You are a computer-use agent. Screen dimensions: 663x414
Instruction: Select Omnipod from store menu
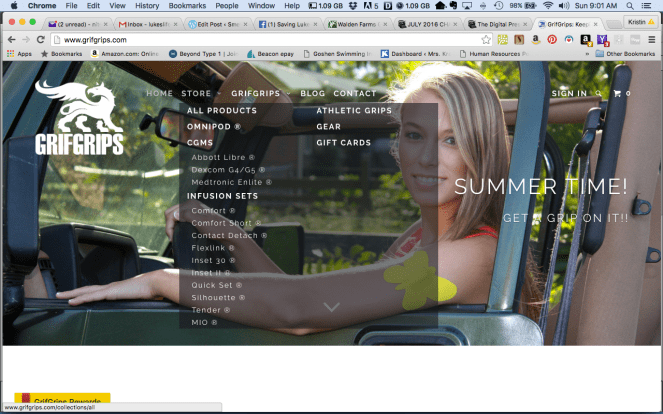click(214, 127)
